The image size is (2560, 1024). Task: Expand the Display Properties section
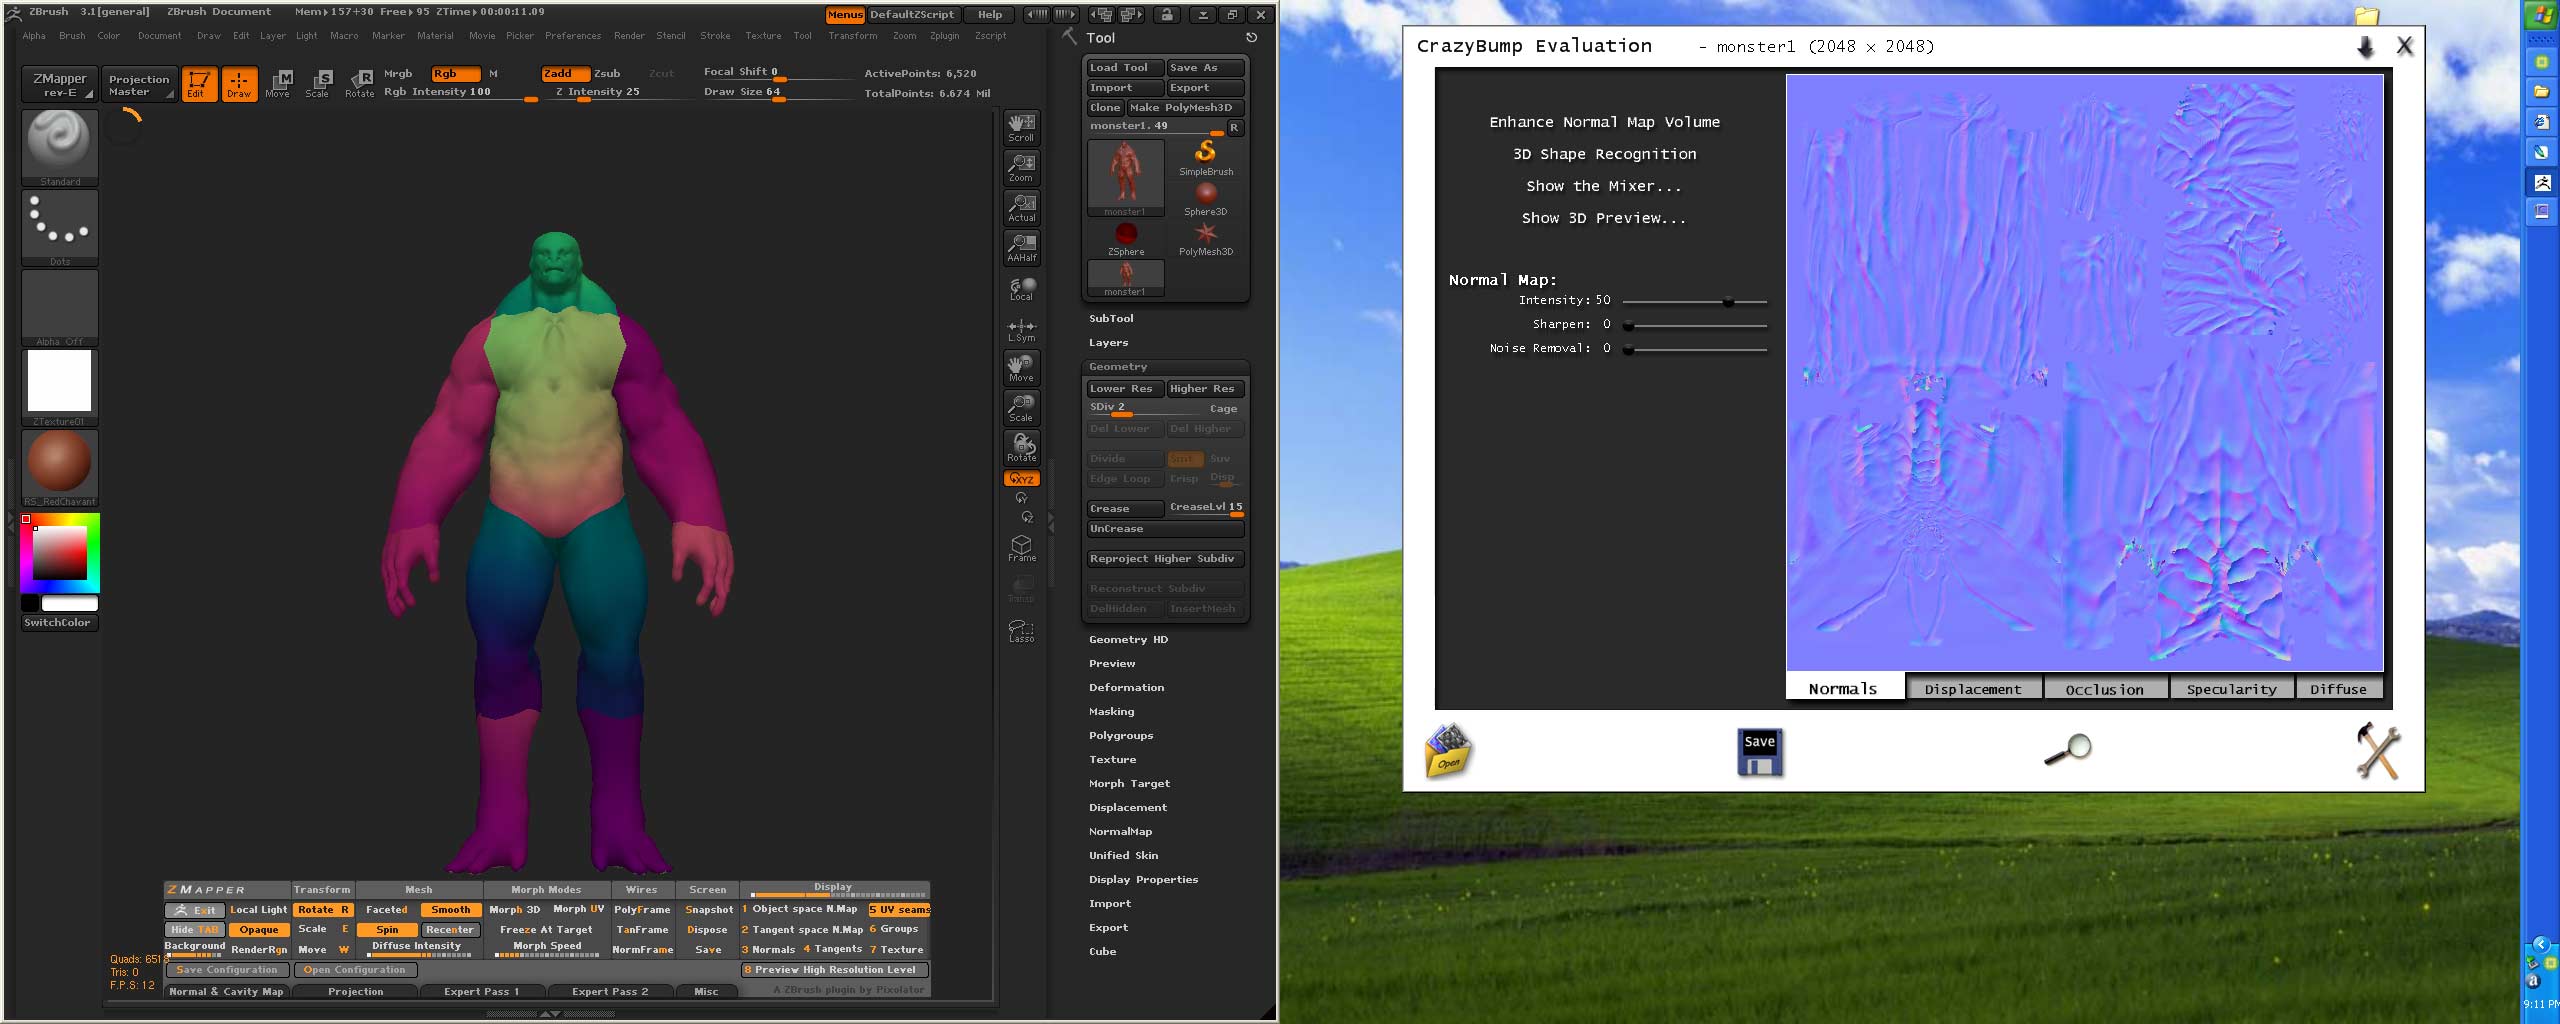coord(1143,880)
